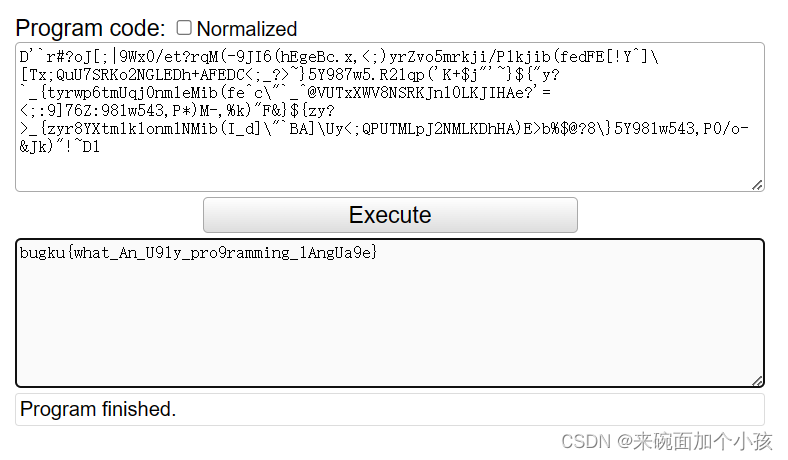Click empty space below code in textarea
The image size is (788, 460).
pos(389,172)
